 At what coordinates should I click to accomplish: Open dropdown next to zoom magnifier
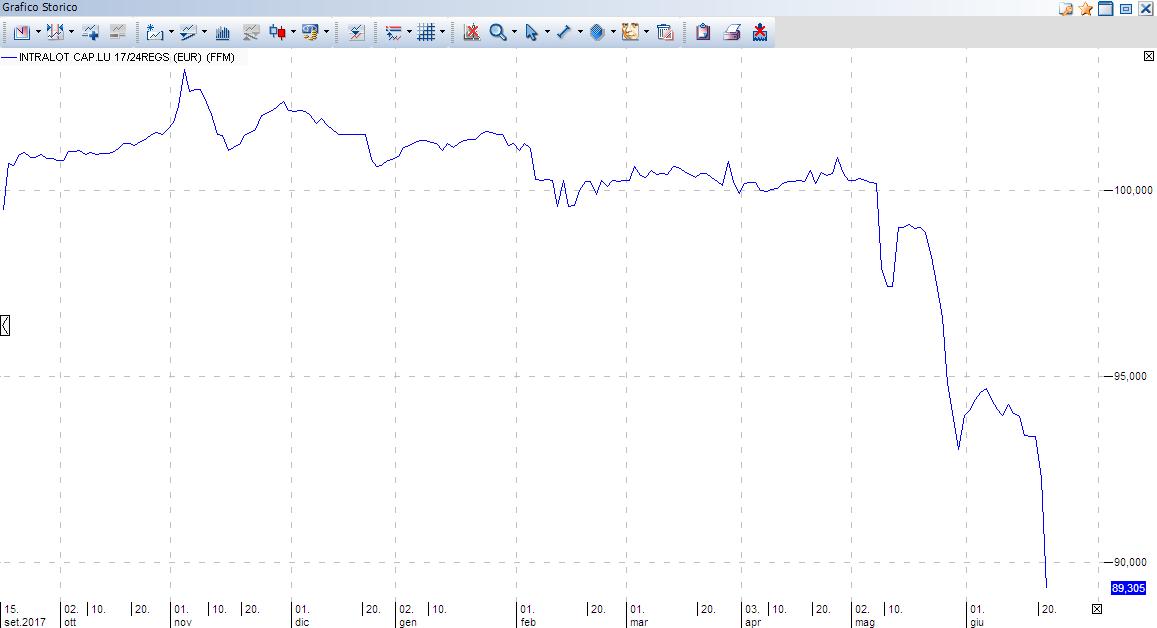point(514,32)
